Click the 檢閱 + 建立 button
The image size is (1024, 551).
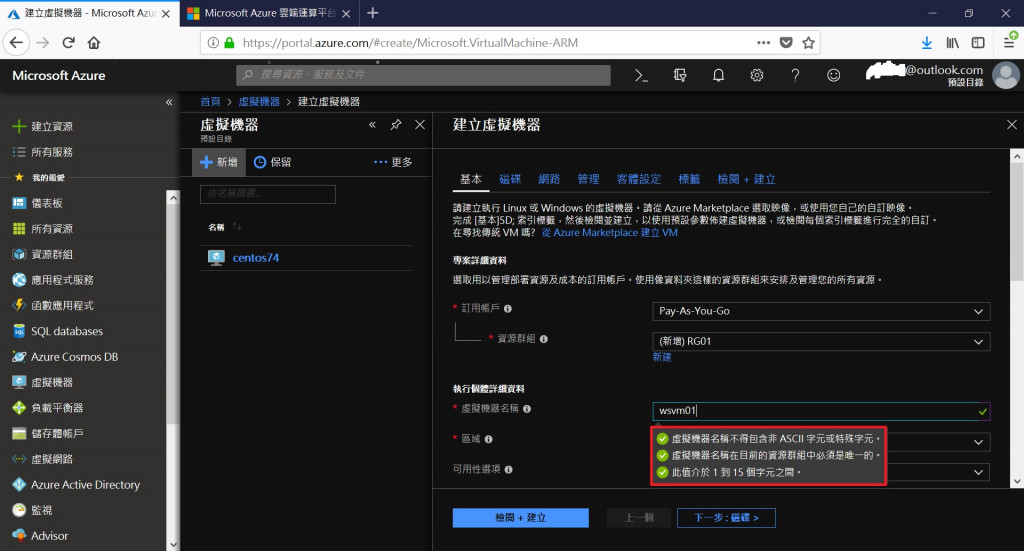[520, 518]
